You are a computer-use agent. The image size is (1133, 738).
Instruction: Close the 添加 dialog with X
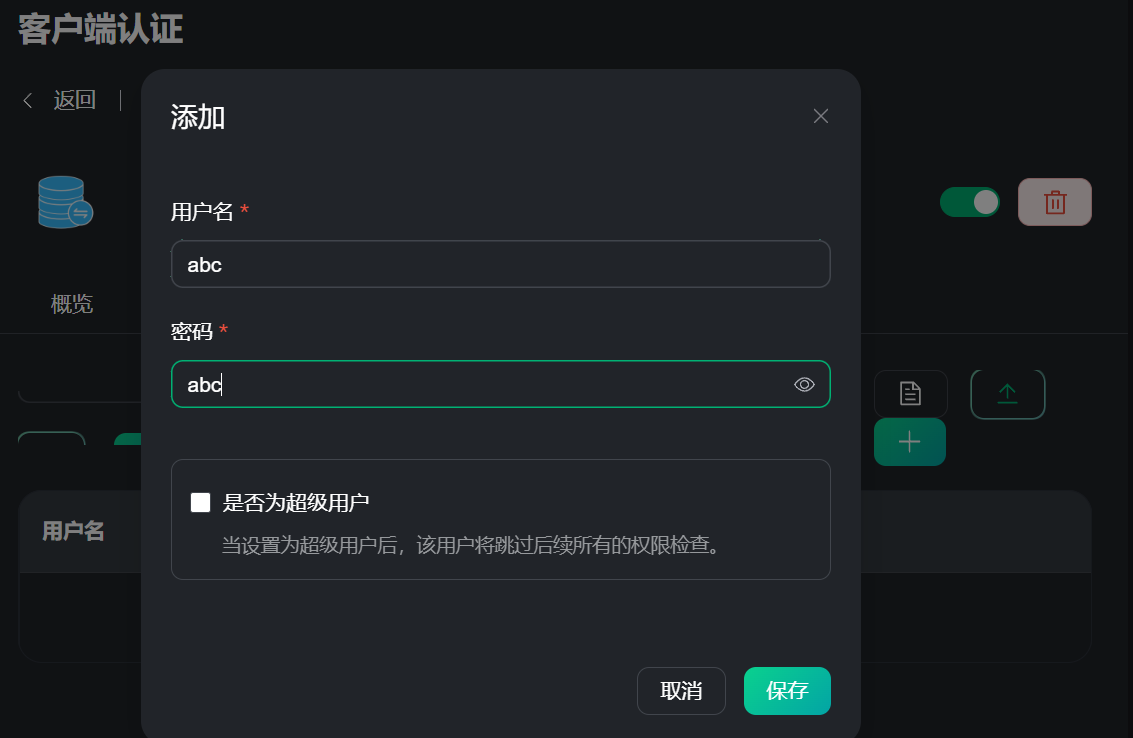click(x=821, y=116)
